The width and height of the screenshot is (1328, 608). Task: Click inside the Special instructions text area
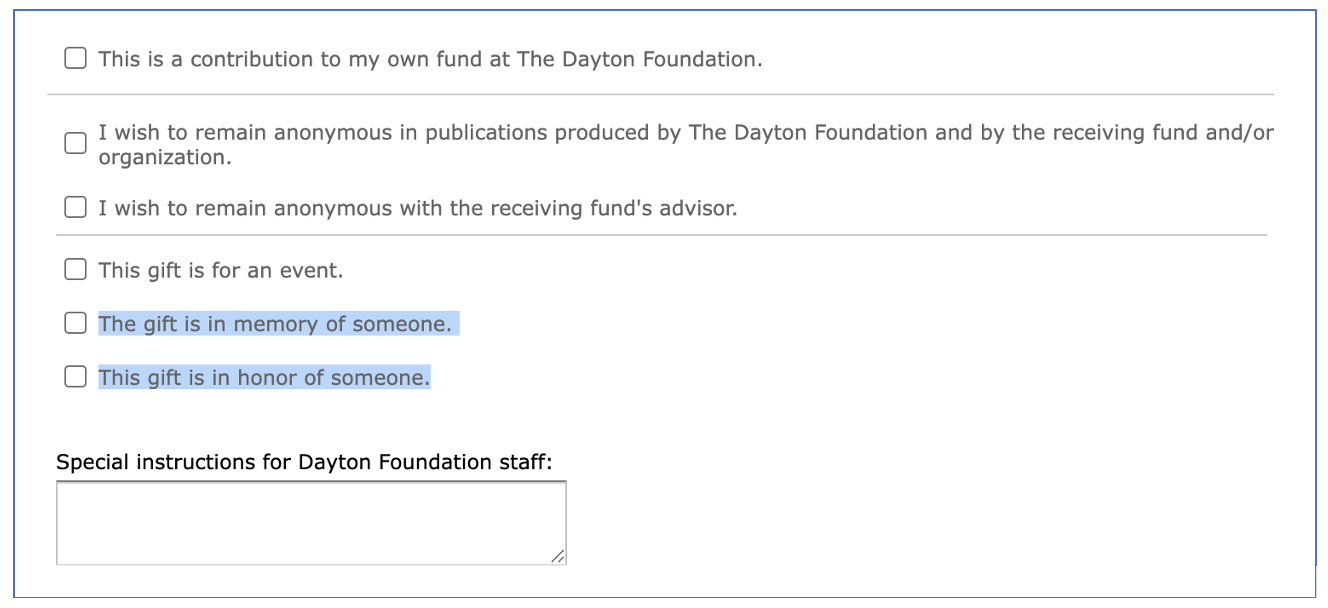[310, 522]
